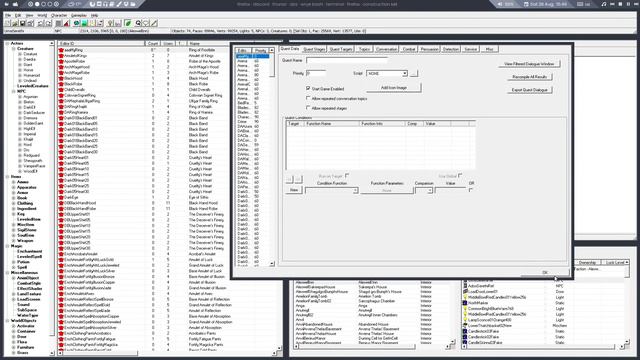Screen dimensions: 640x360
Task: Click the Quest Name input field
Action: tap(347, 60)
